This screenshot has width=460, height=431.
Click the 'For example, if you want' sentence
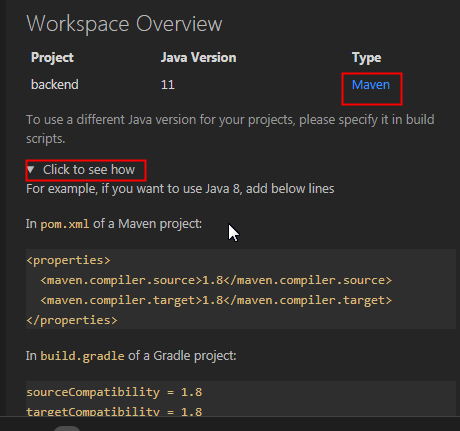[x=180, y=189]
